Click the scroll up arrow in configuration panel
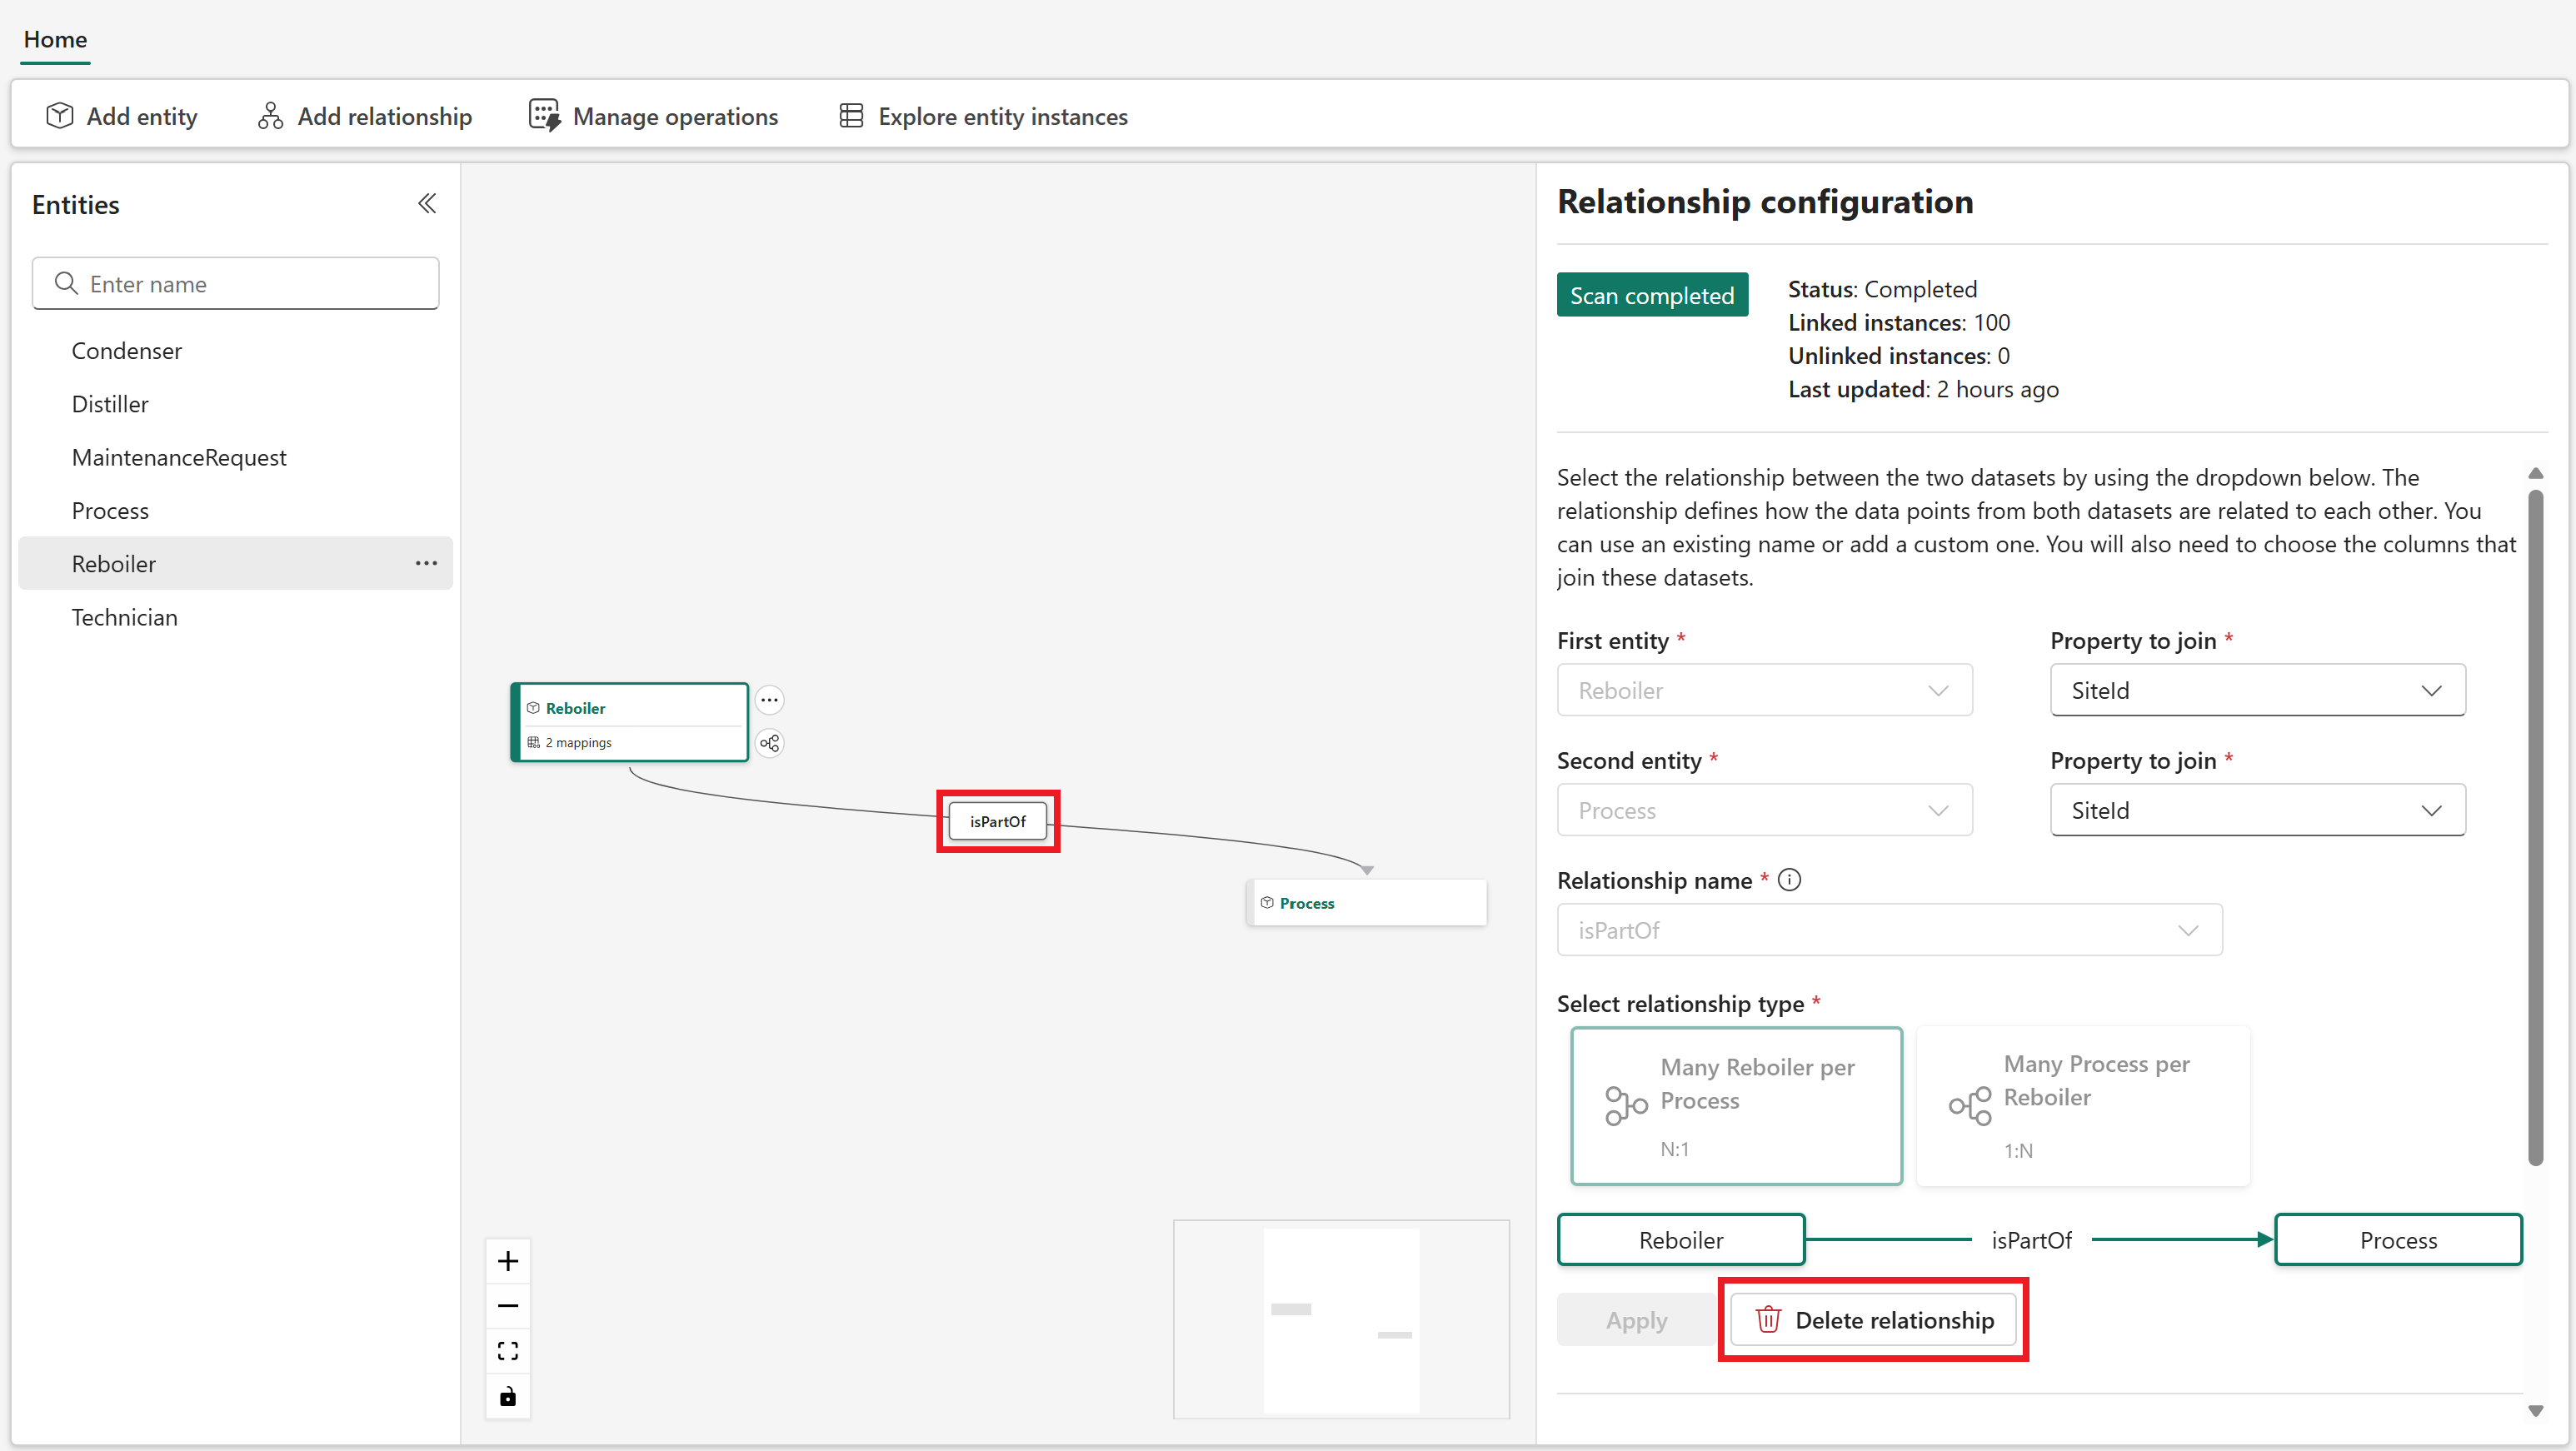 pyautogui.click(x=2535, y=473)
